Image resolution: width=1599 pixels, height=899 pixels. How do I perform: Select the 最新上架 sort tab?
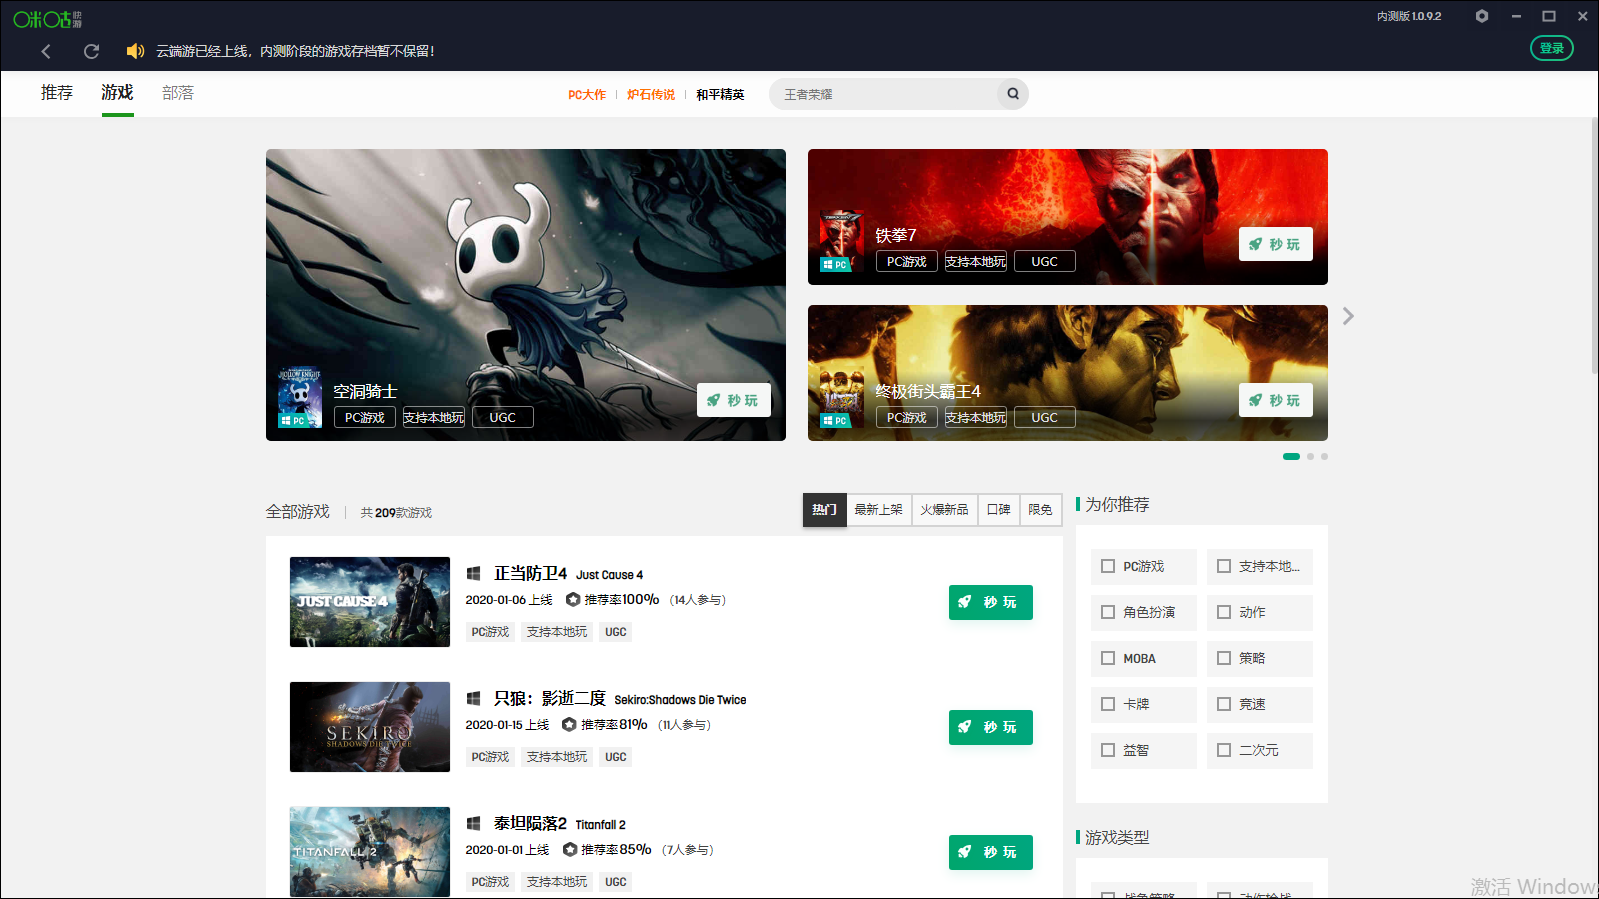[879, 510]
